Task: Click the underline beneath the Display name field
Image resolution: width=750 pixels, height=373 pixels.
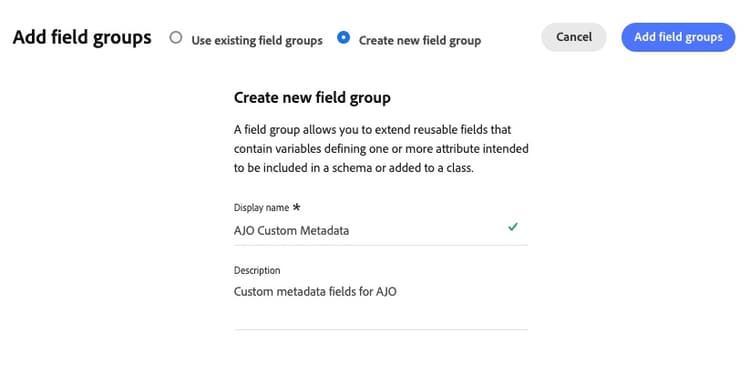Action: 381,245
